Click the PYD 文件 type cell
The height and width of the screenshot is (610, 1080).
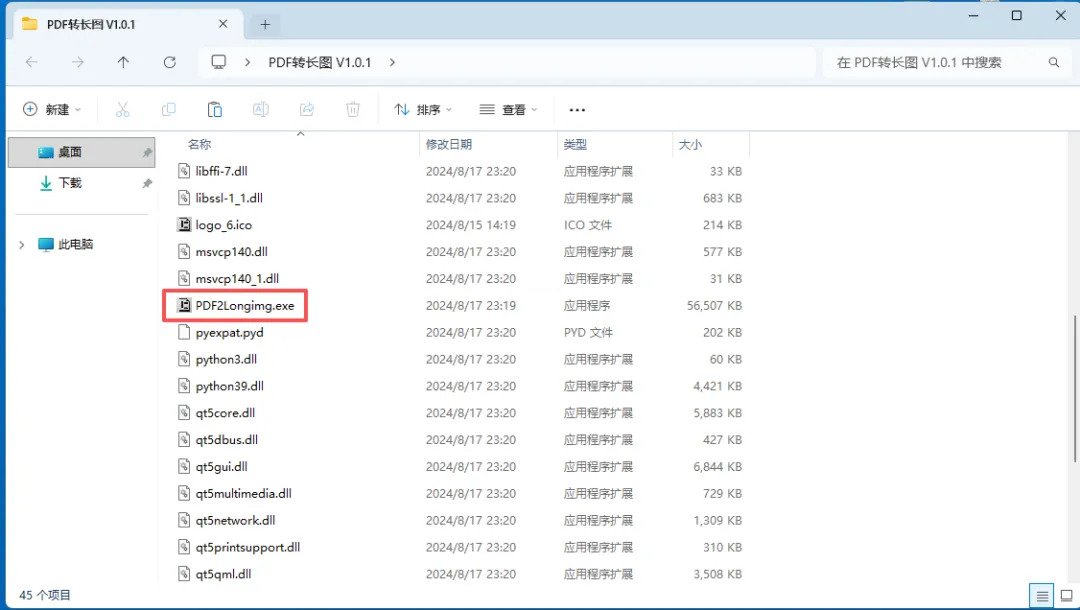588,332
